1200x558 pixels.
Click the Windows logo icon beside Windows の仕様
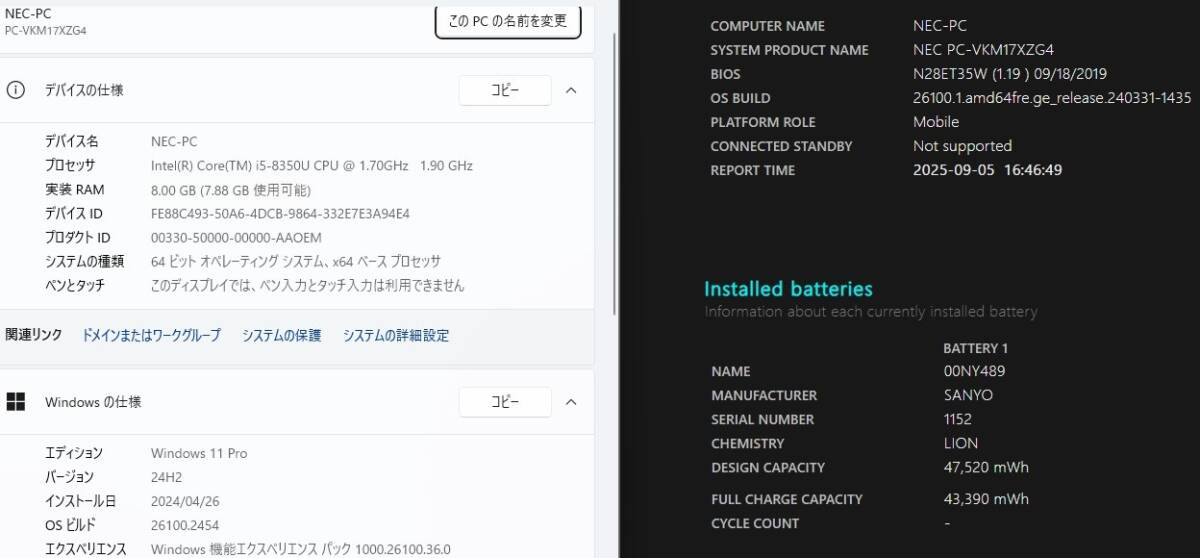pyautogui.click(x=16, y=402)
